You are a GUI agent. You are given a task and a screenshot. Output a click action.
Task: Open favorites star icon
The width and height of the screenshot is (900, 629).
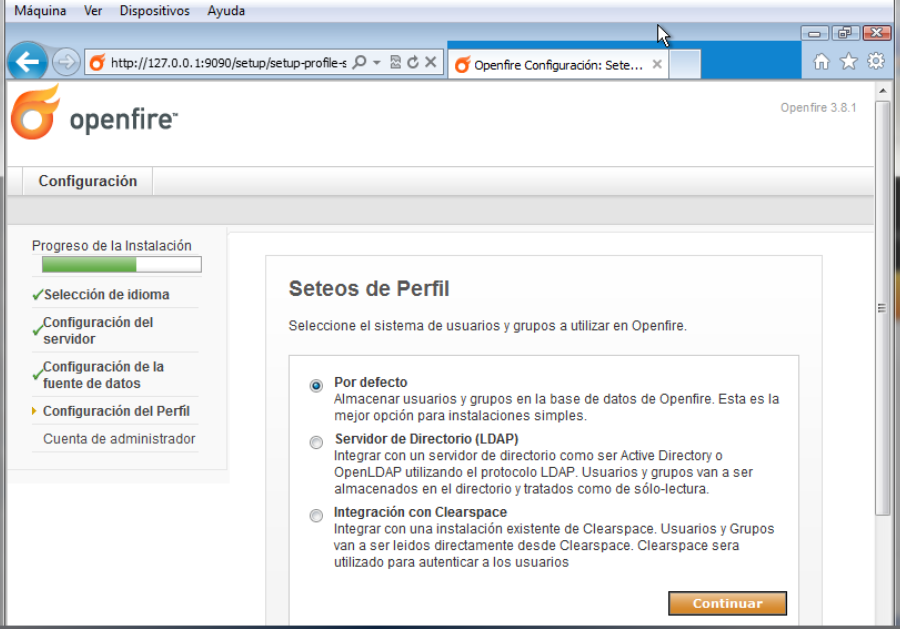(848, 62)
